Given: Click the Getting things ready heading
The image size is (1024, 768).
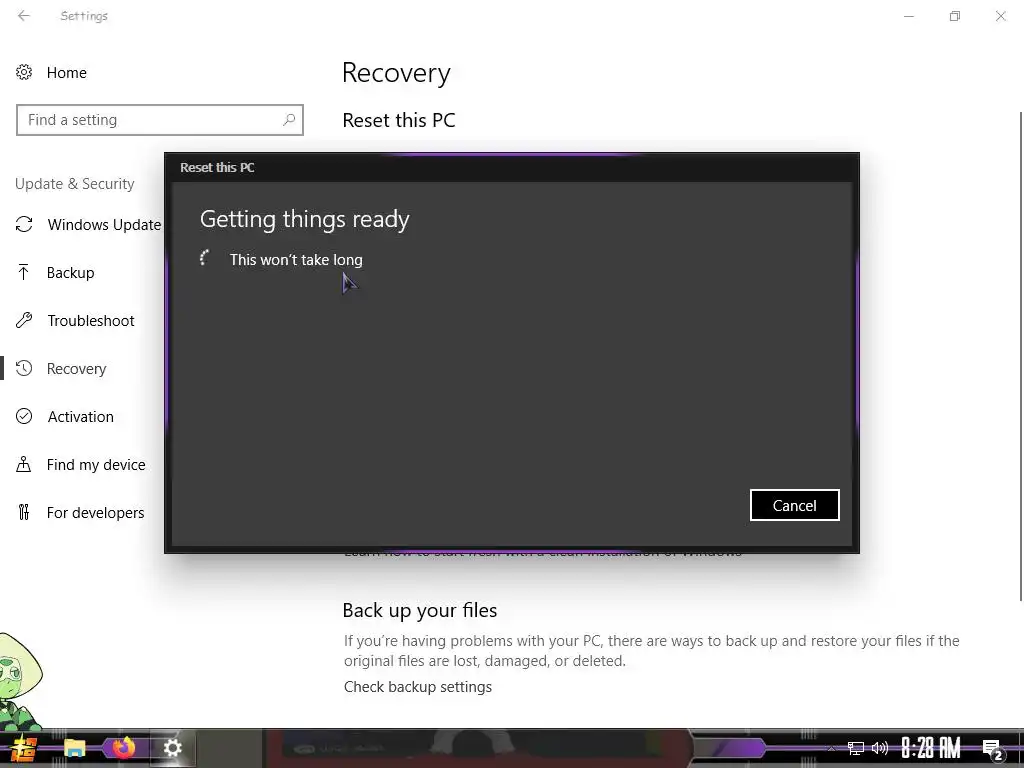Looking at the screenshot, I should (305, 219).
